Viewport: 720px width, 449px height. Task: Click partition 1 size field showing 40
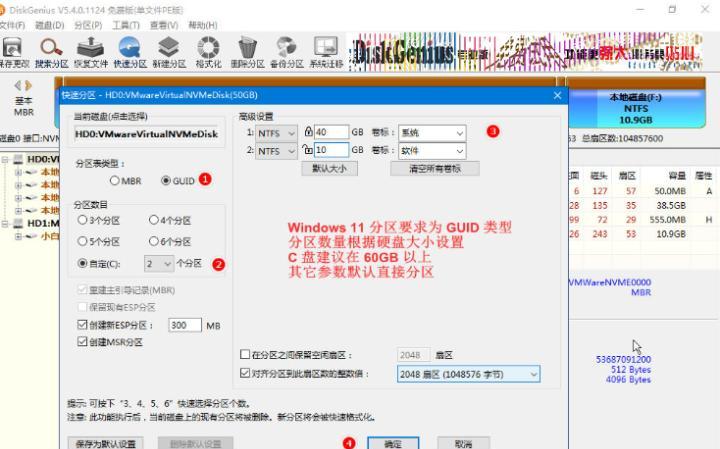(x=331, y=132)
